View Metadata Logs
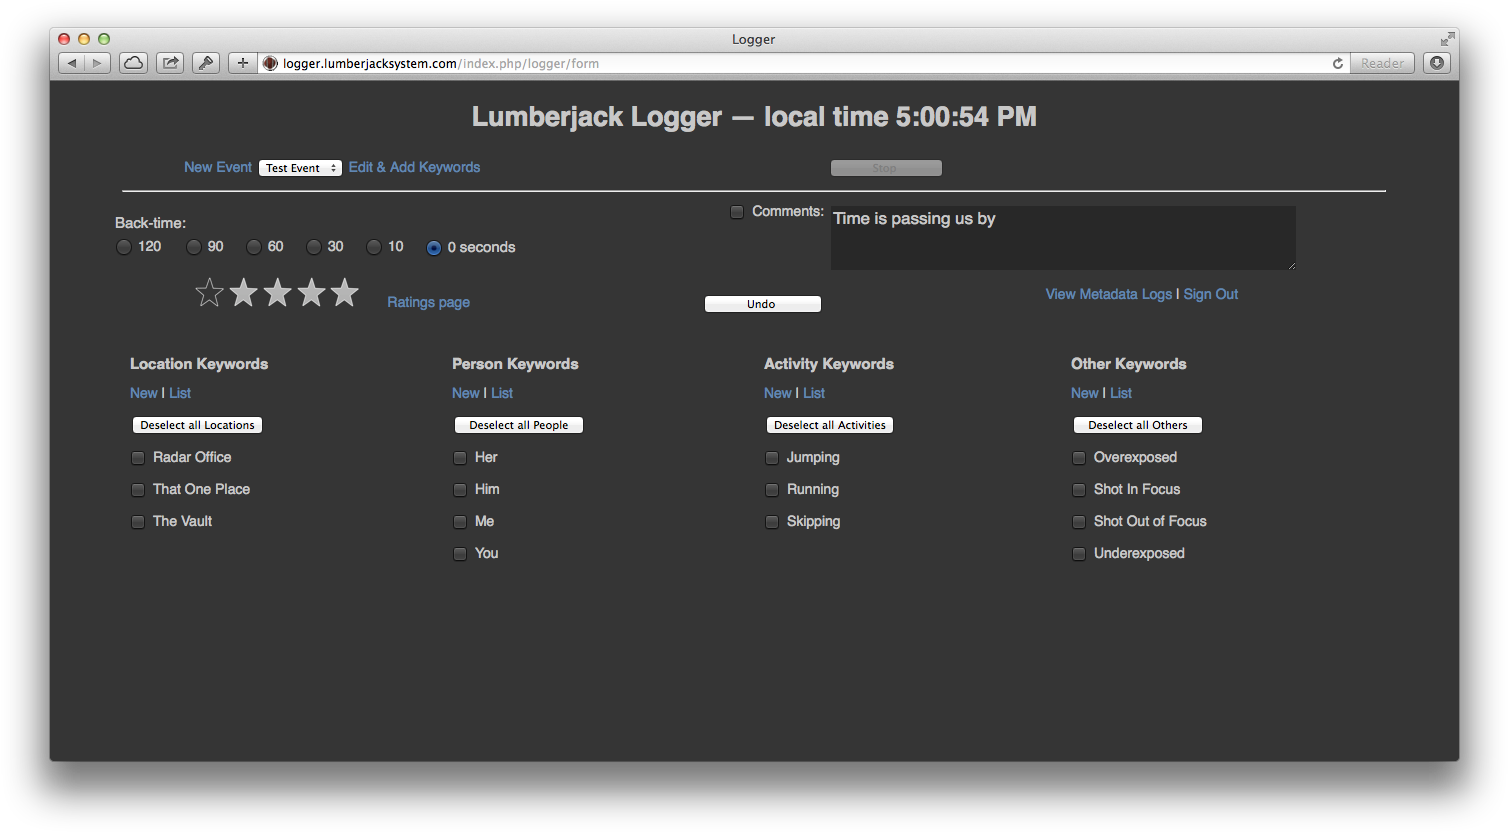1508x832 pixels. click(x=1108, y=294)
